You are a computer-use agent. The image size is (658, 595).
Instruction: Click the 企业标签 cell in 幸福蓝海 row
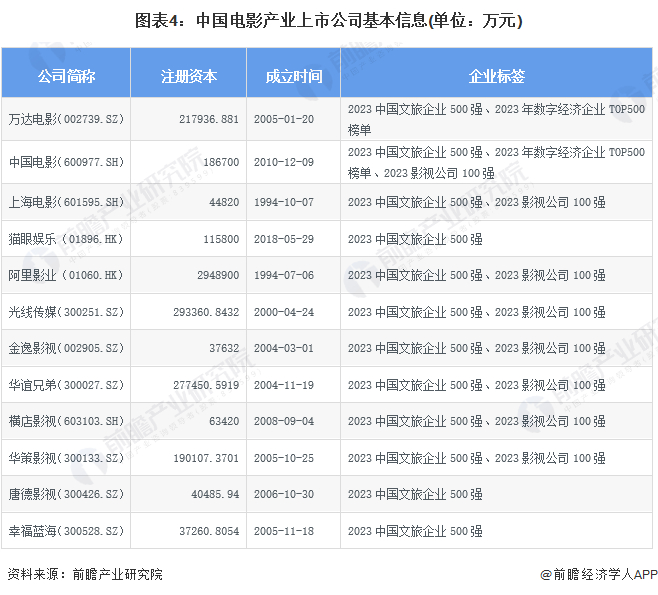click(496, 531)
